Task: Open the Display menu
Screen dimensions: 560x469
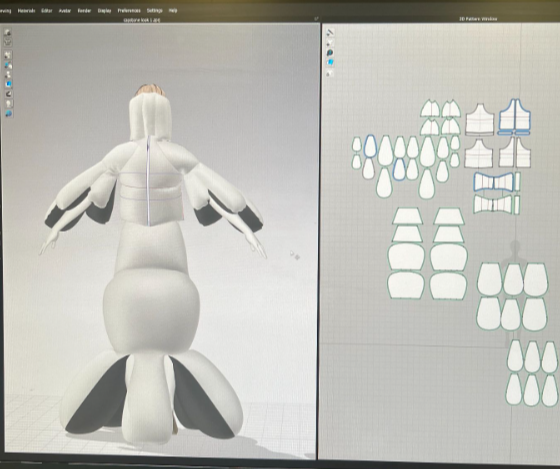Action: [x=104, y=11]
